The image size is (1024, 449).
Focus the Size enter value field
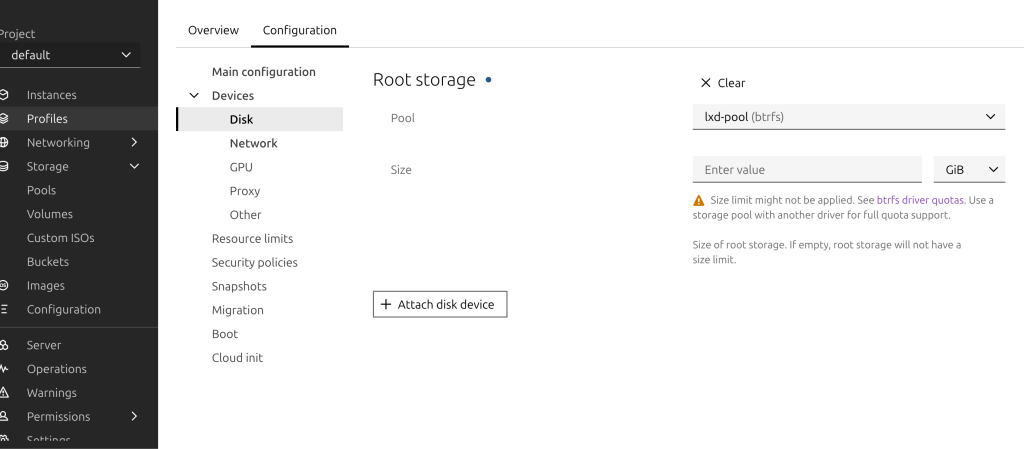806,170
